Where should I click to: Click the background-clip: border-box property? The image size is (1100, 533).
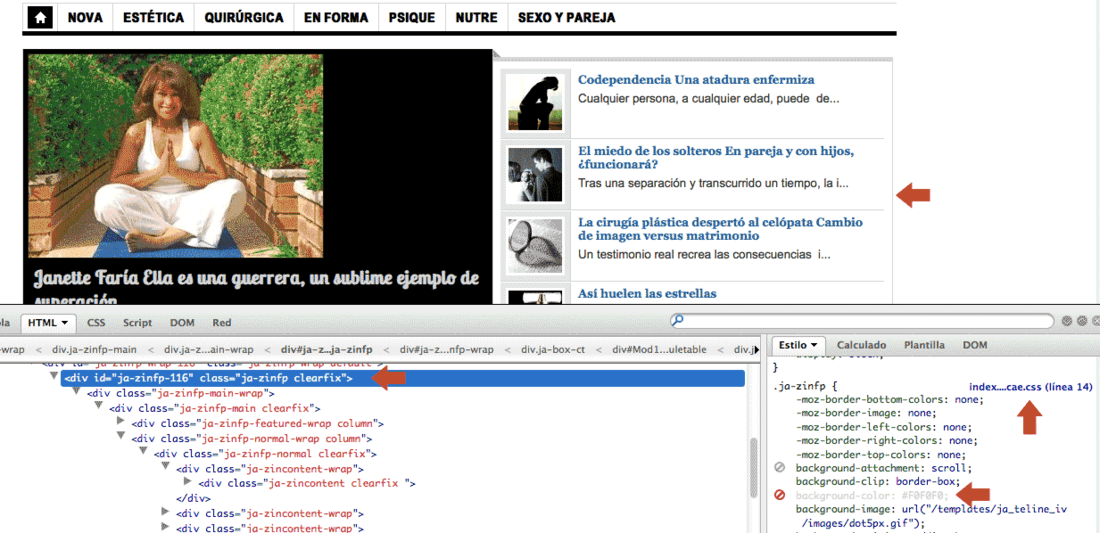[x=878, y=481]
